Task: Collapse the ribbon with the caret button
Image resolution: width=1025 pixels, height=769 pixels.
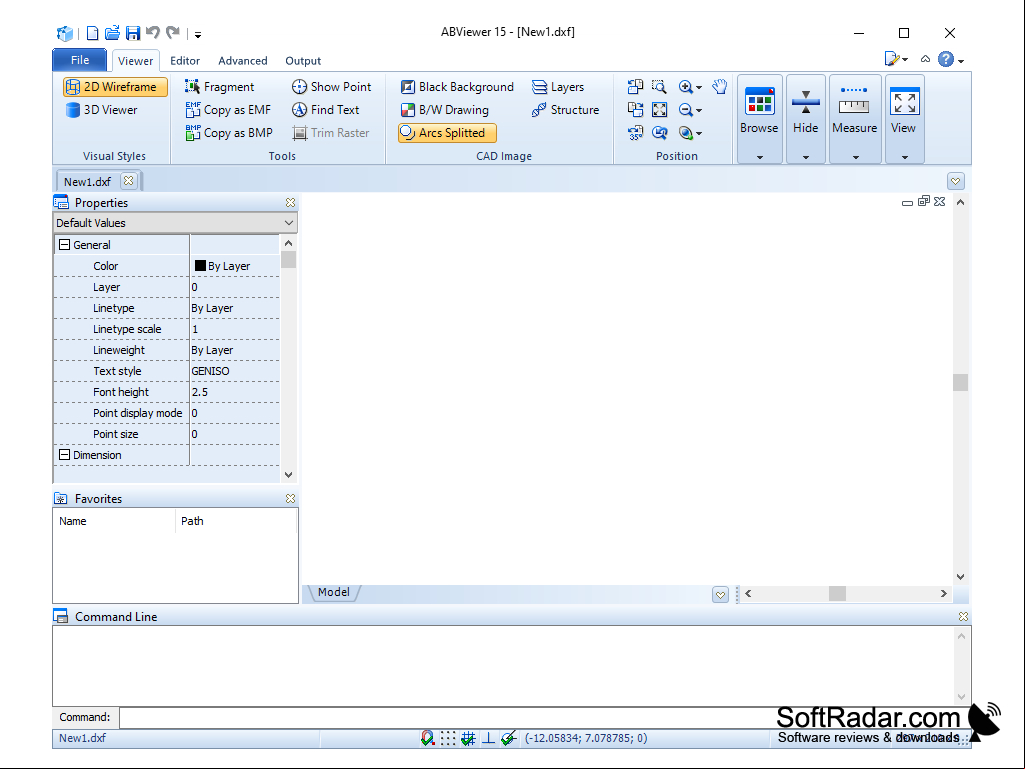Action: pos(925,60)
